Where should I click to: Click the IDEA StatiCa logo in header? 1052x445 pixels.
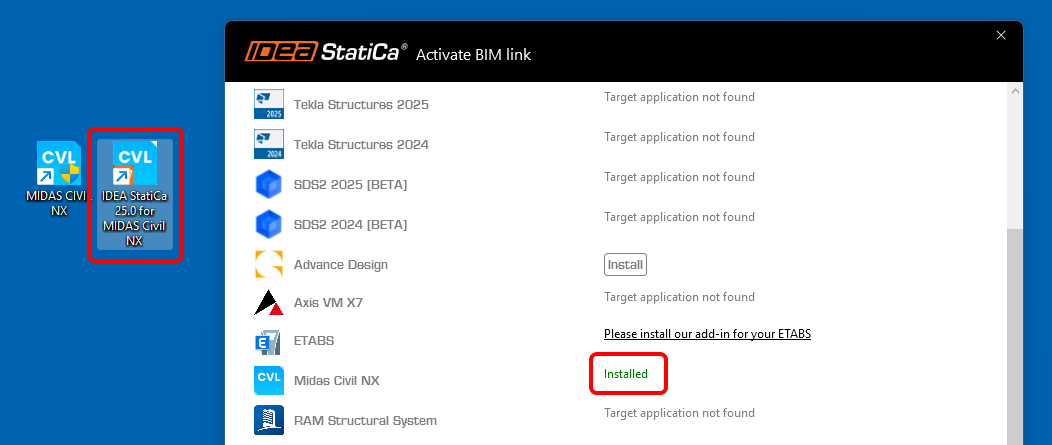326,52
